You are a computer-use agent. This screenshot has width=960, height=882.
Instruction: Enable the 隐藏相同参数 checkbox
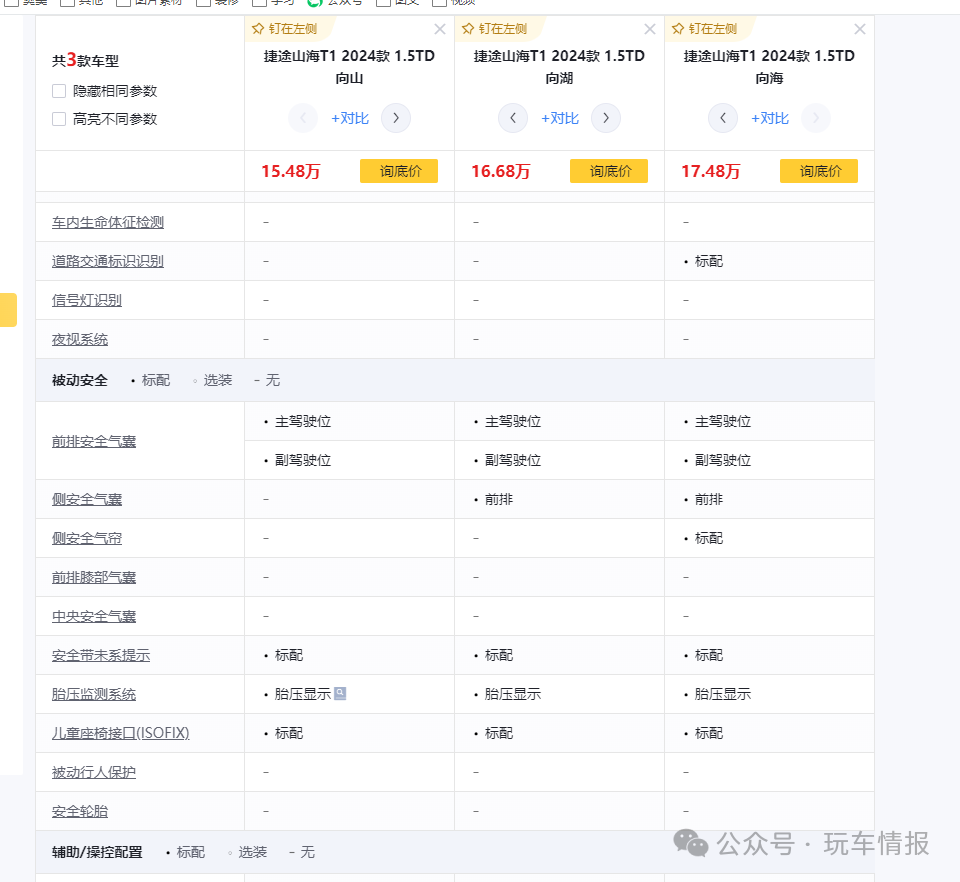point(59,91)
